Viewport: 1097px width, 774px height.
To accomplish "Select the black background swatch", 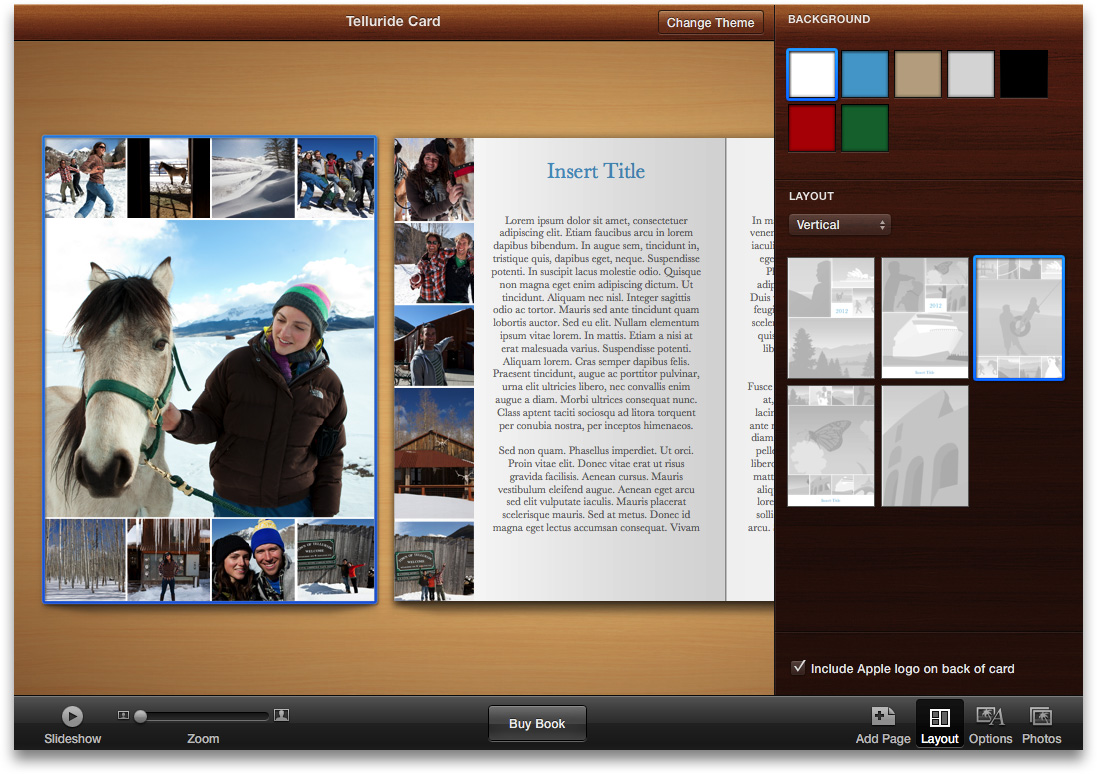I will pyautogui.click(x=1024, y=75).
